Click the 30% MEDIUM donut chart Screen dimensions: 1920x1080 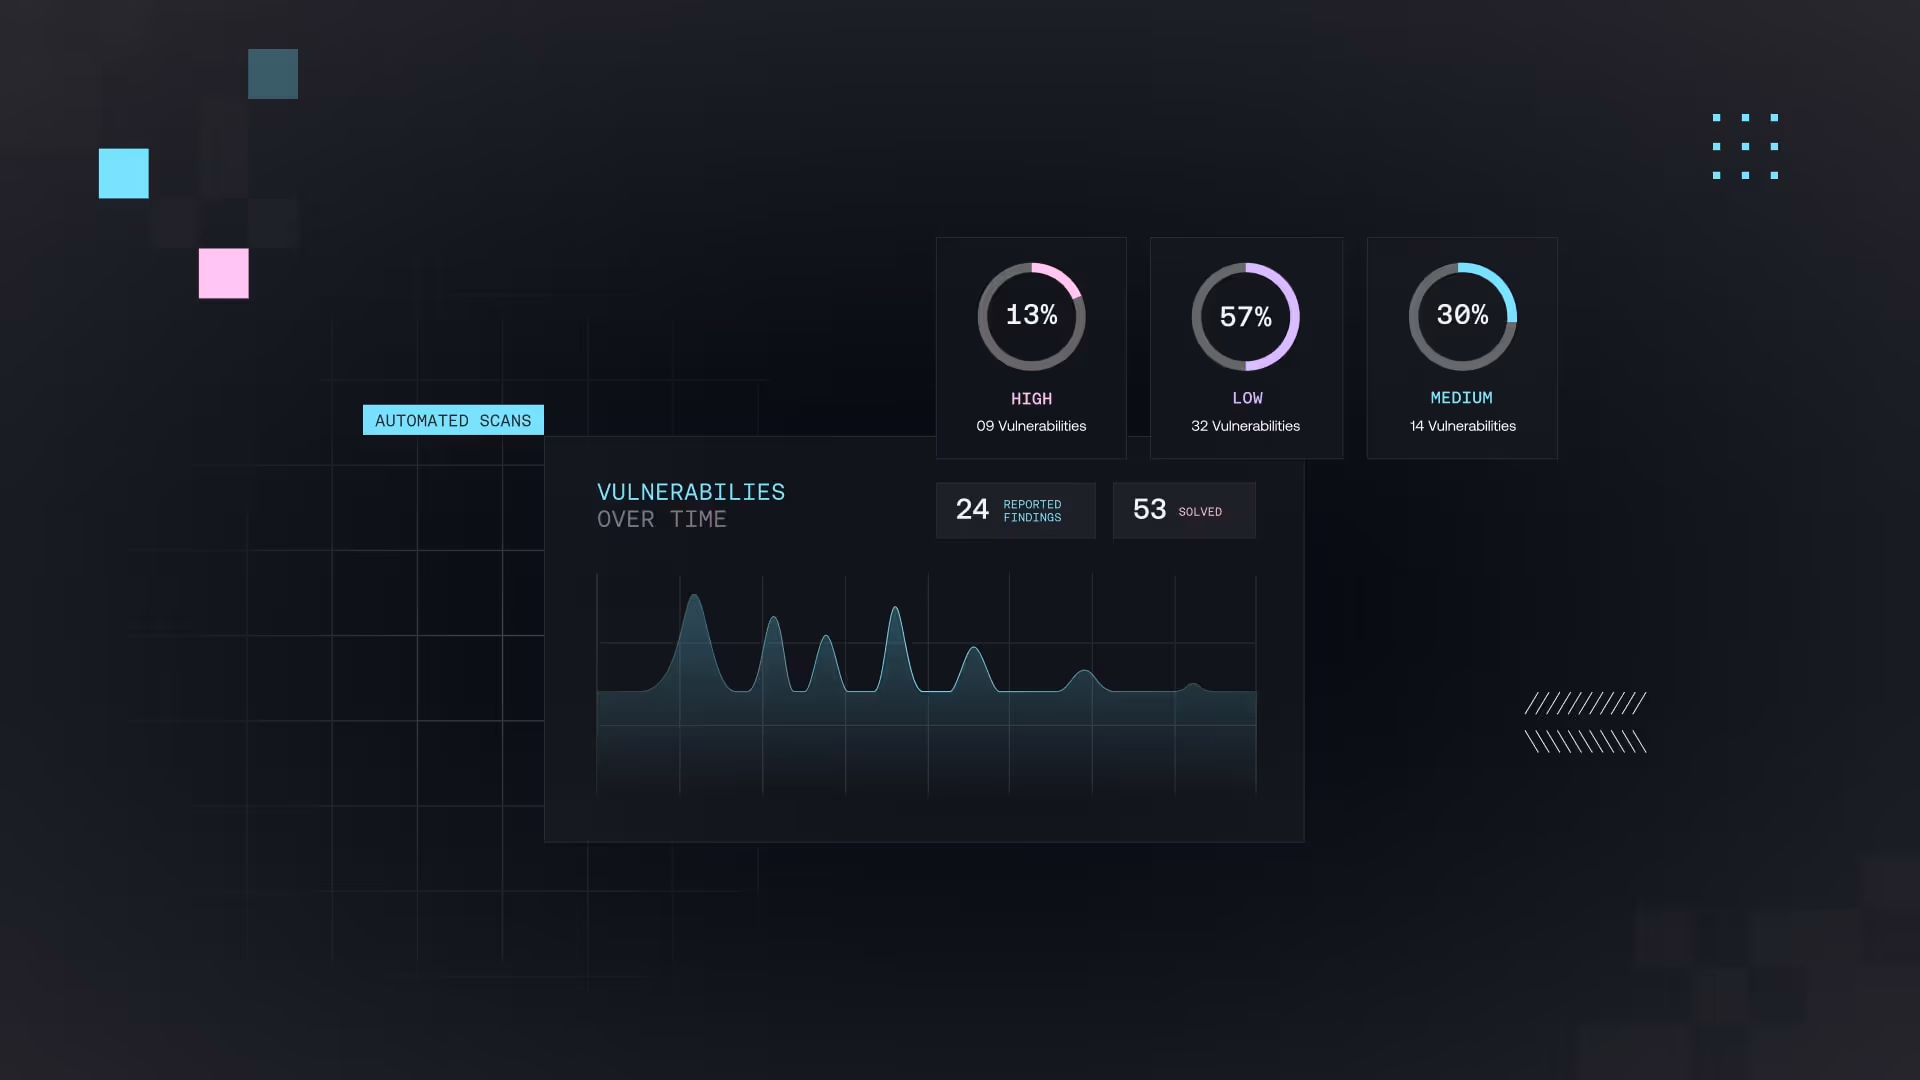pos(1462,316)
